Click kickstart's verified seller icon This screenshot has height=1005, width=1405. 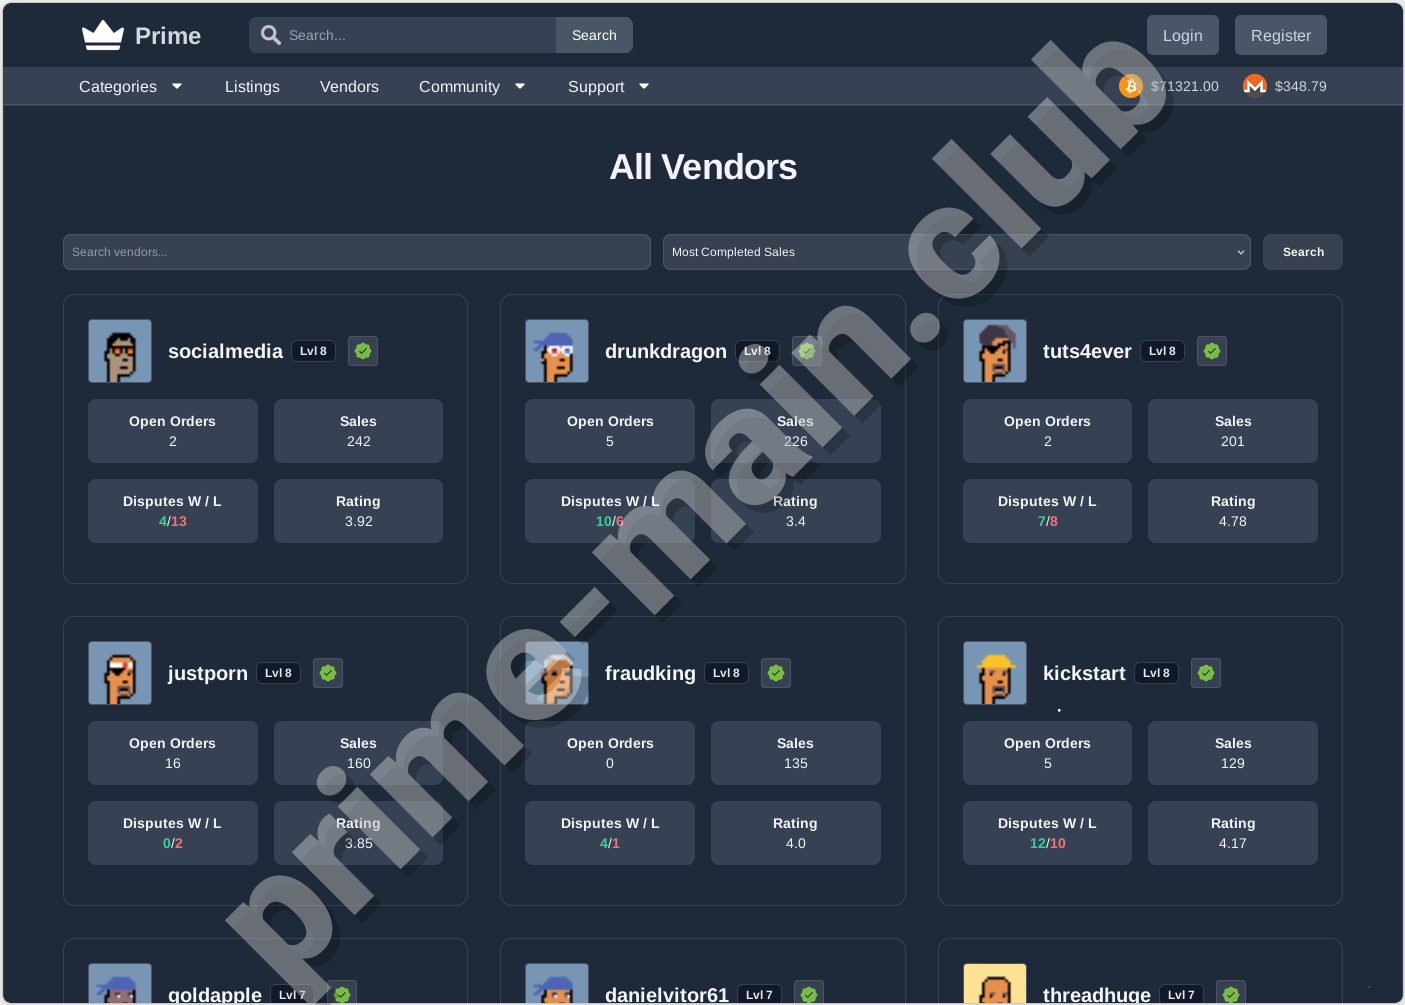click(x=1206, y=673)
